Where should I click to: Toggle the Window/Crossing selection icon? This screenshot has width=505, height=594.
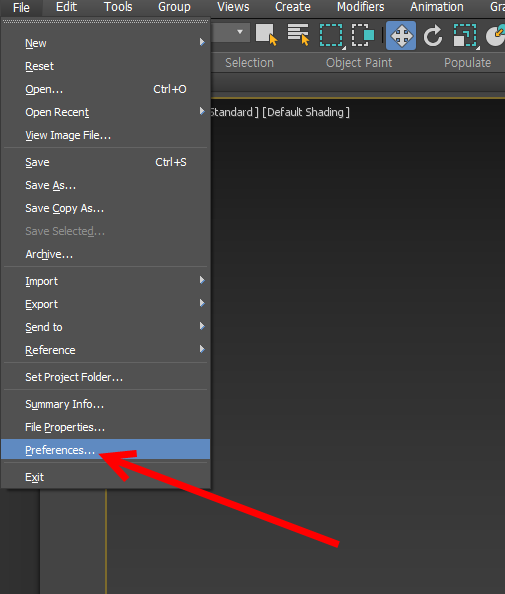click(363, 35)
